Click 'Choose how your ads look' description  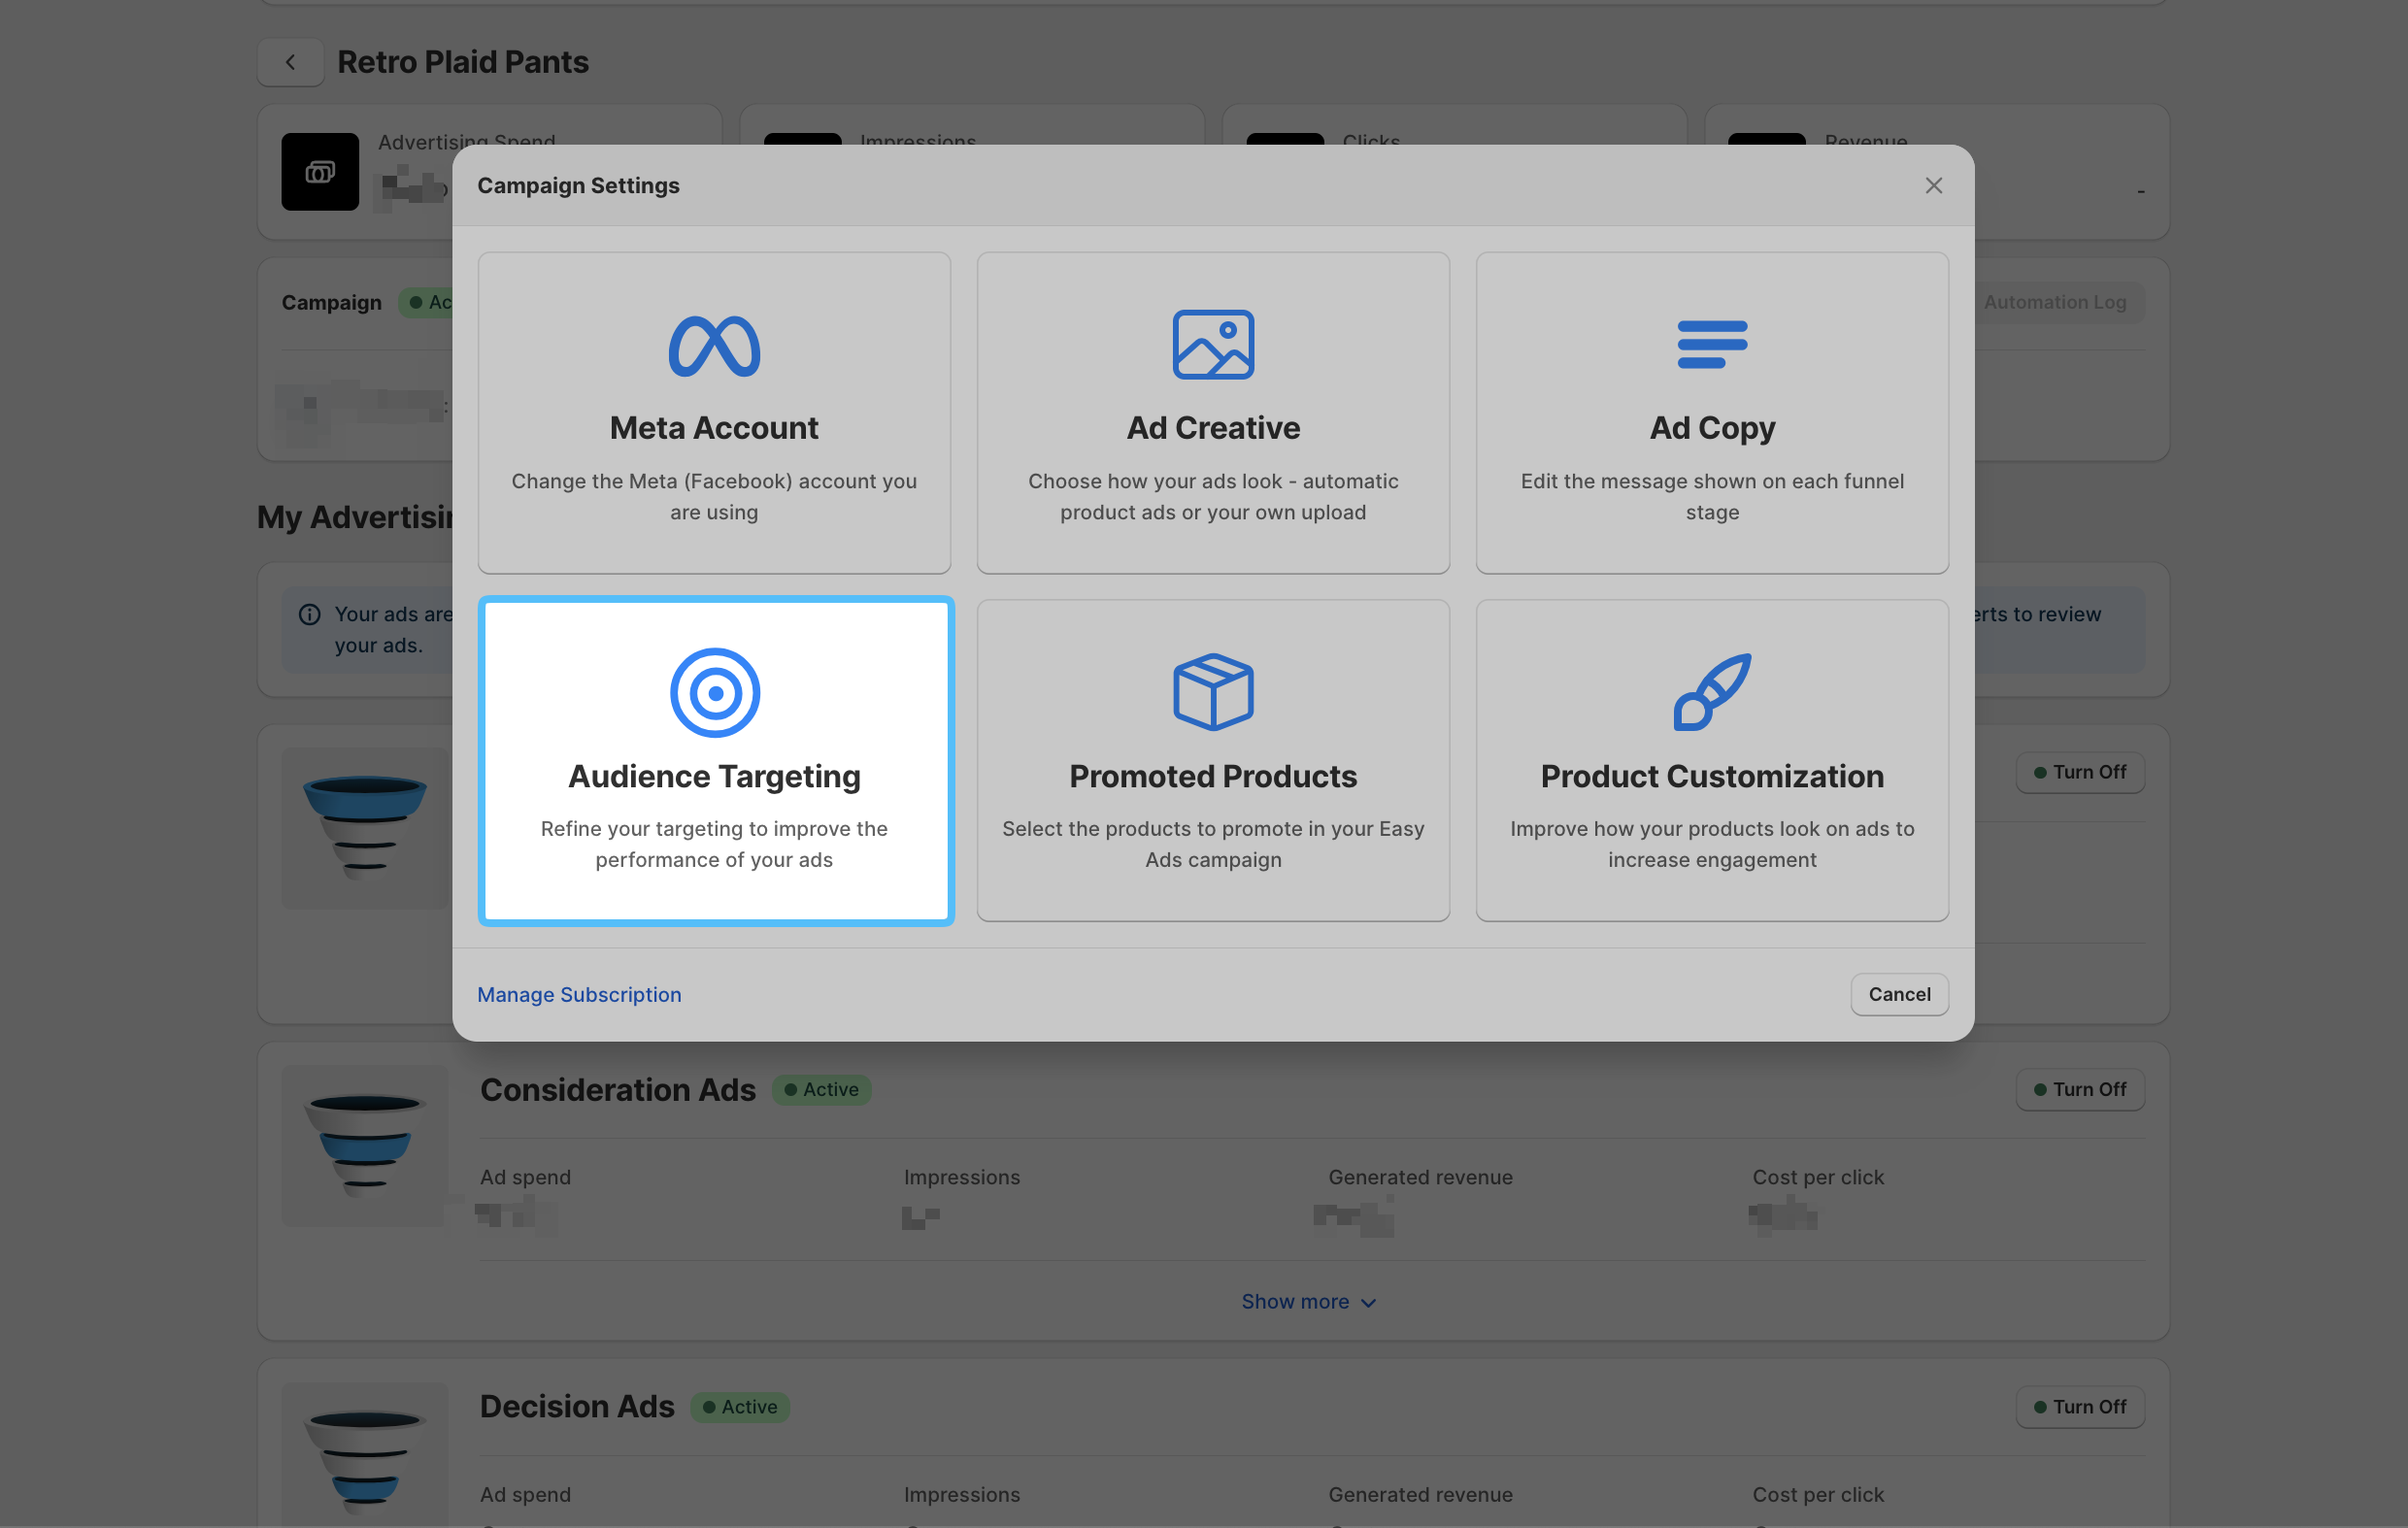[1213, 496]
